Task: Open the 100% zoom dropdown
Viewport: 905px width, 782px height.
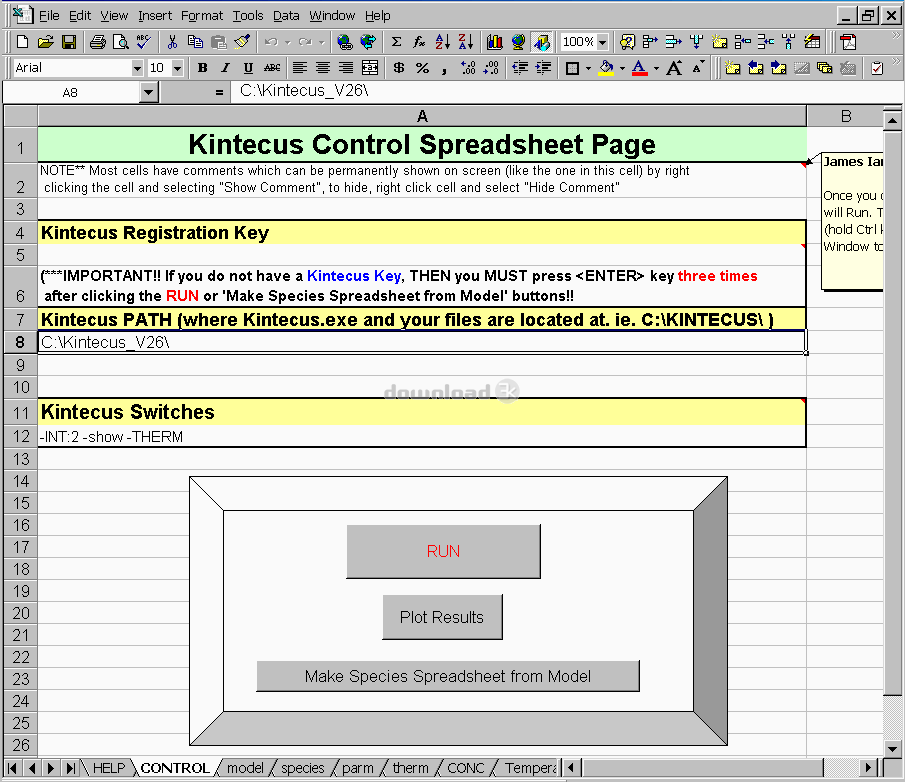Action: point(603,42)
